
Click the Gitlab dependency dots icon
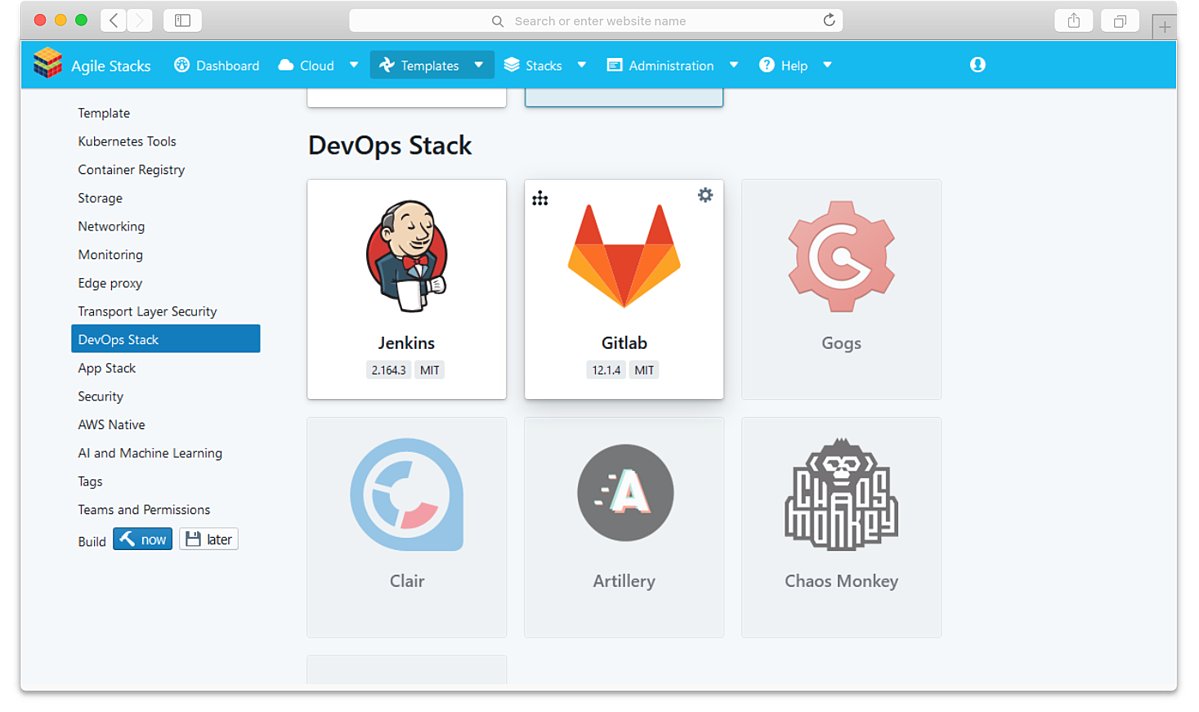(540, 199)
